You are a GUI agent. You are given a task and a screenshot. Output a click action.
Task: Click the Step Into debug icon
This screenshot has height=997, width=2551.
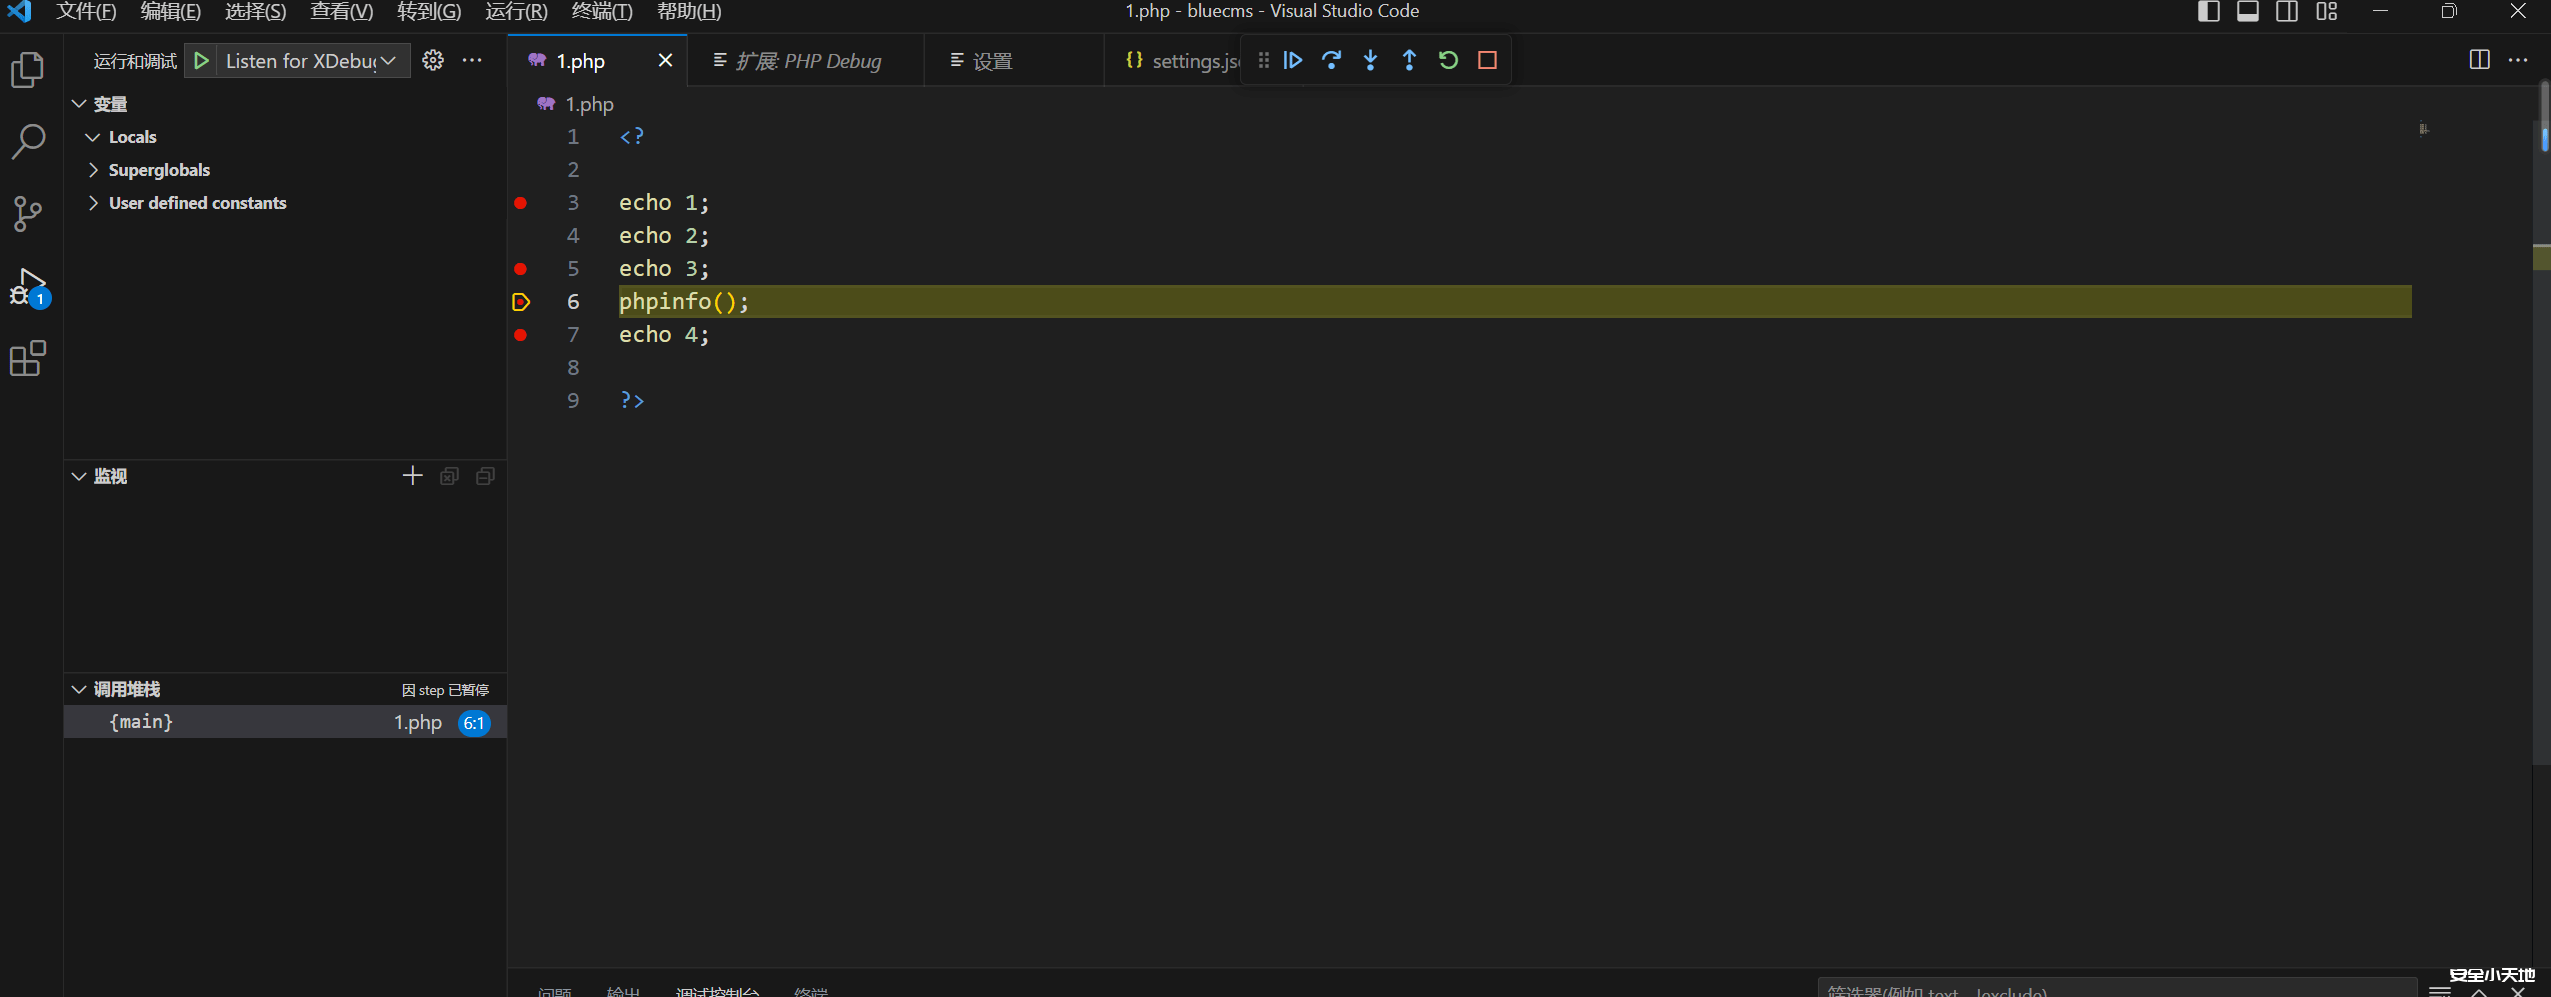pyautogui.click(x=1370, y=60)
